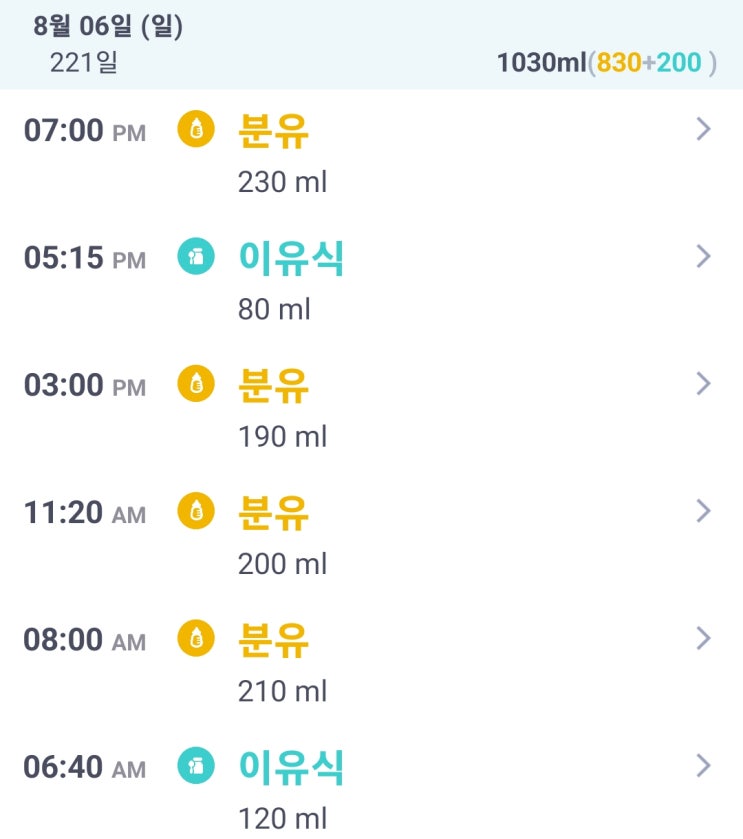This screenshot has width=743, height=839.
Task: Tap the chevron for 08:00 AM feeding
Action: tap(703, 638)
